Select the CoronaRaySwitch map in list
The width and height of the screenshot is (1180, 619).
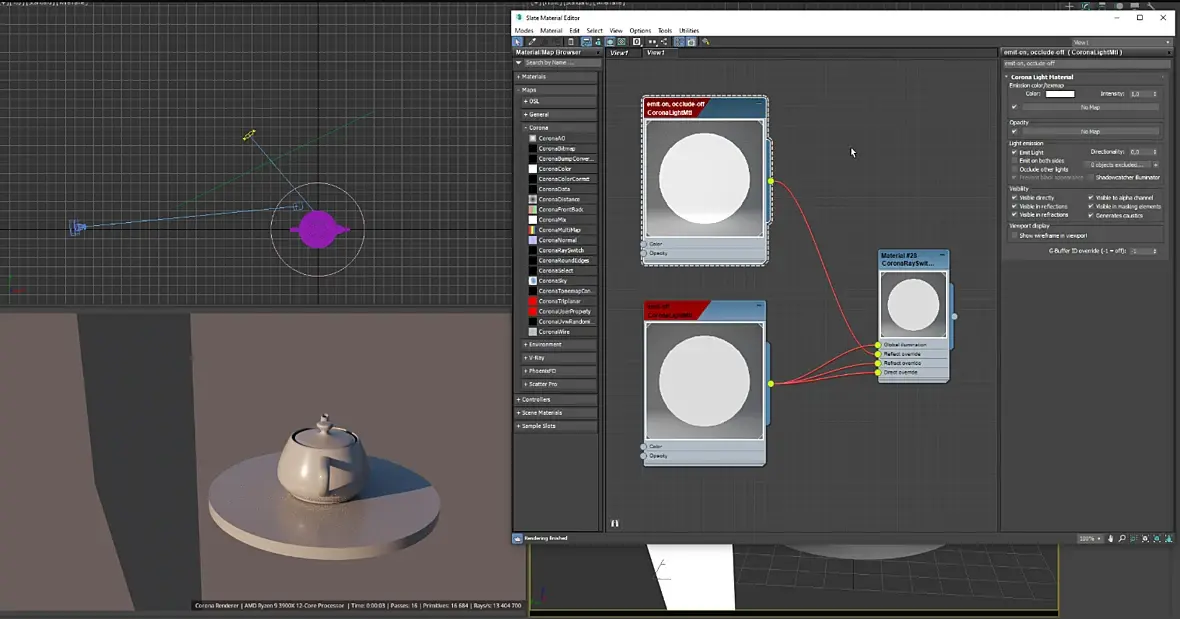[560, 250]
